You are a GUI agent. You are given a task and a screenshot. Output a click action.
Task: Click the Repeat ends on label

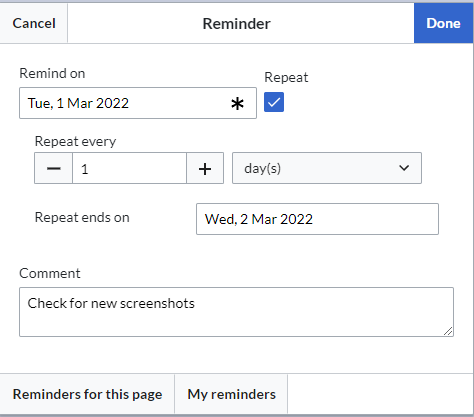click(82, 217)
